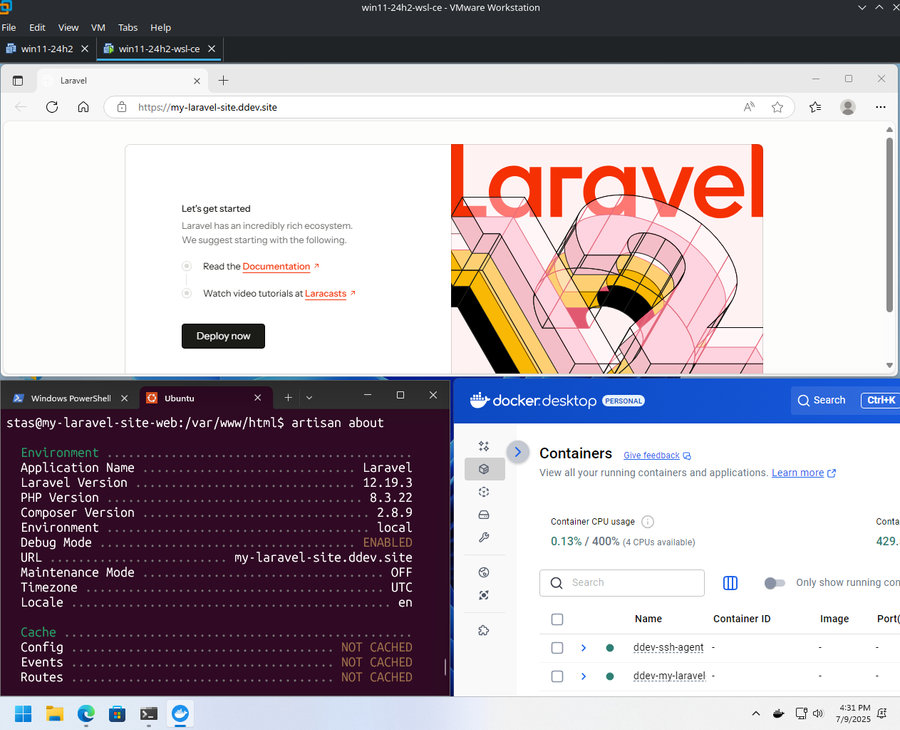Collapse the Docker sidebar with the blue chevron
The width and height of the screenshot is (900, 730).
click(517, 452)
